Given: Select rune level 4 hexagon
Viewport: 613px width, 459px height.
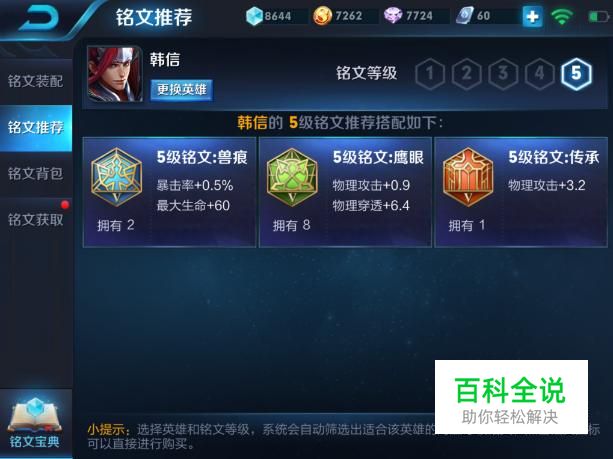Looking at the screenshot, I should point(540,74).
